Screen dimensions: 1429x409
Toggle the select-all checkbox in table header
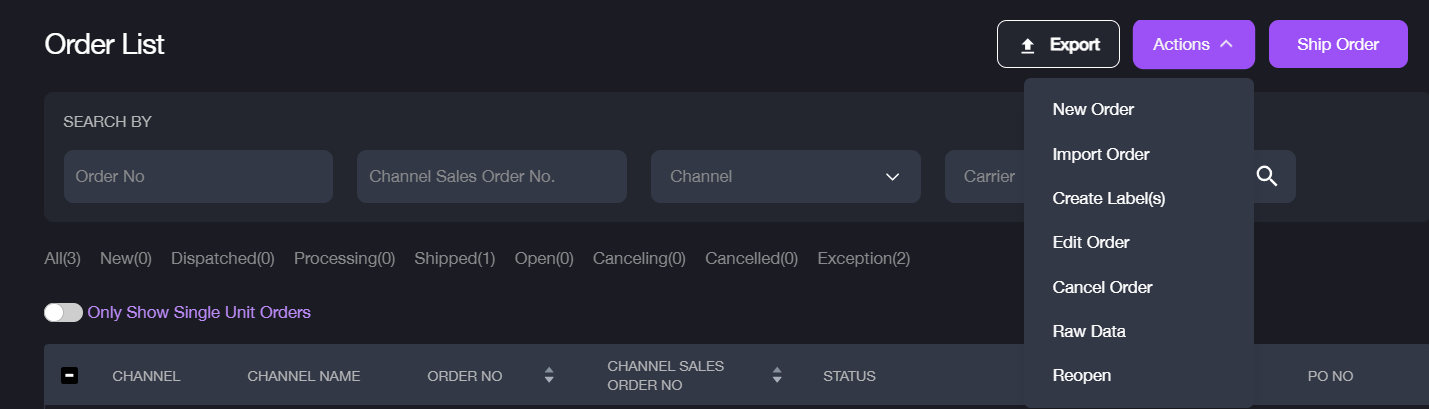[x=69, y=376]
